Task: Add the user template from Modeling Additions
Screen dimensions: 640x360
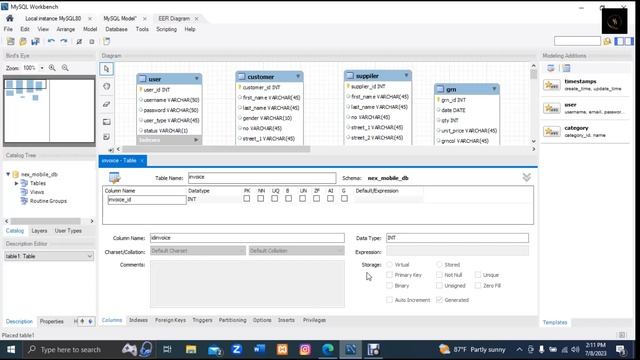Action: [x=584, y=108]
